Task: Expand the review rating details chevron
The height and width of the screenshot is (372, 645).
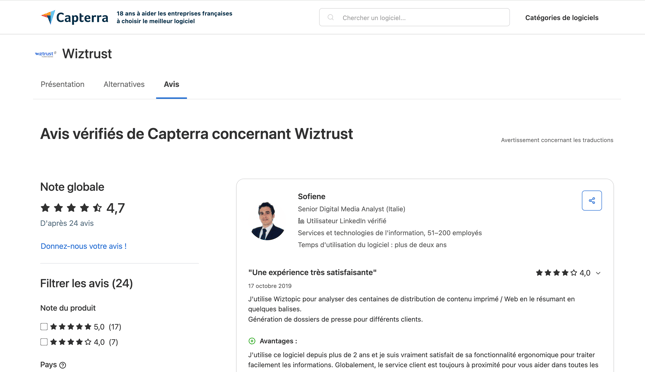Action: click(598, 273)
